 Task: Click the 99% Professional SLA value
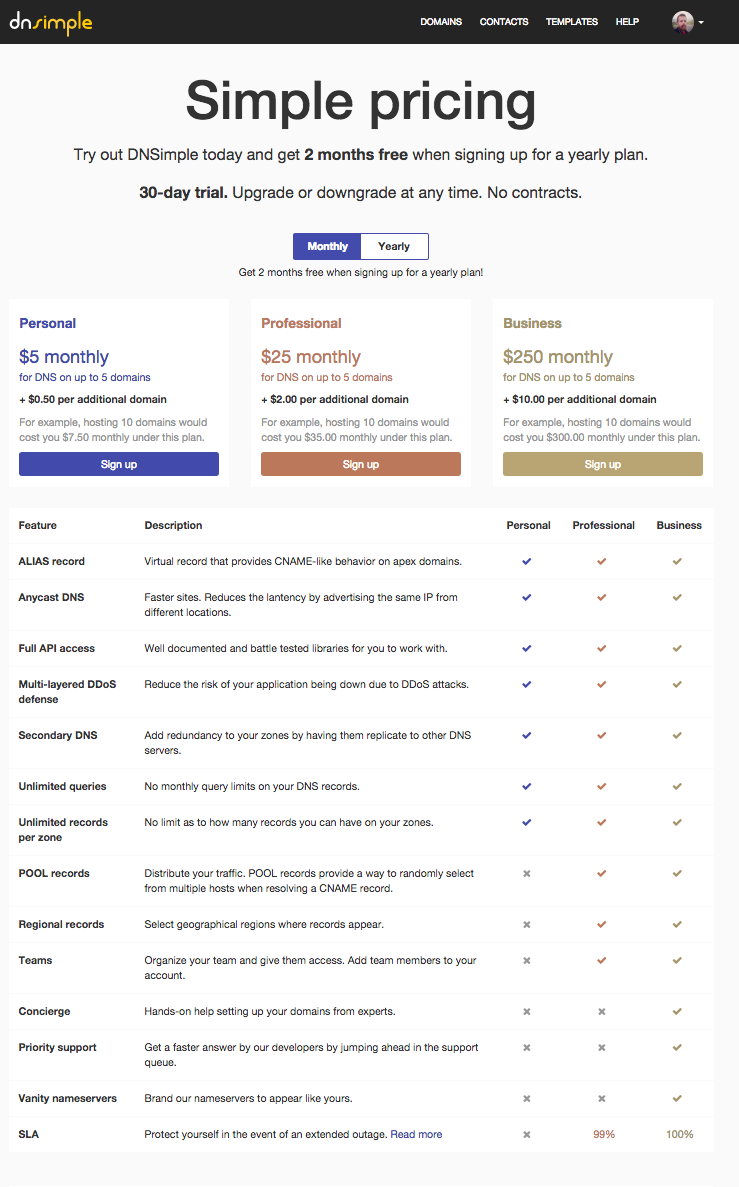[x=603, y=1134]
